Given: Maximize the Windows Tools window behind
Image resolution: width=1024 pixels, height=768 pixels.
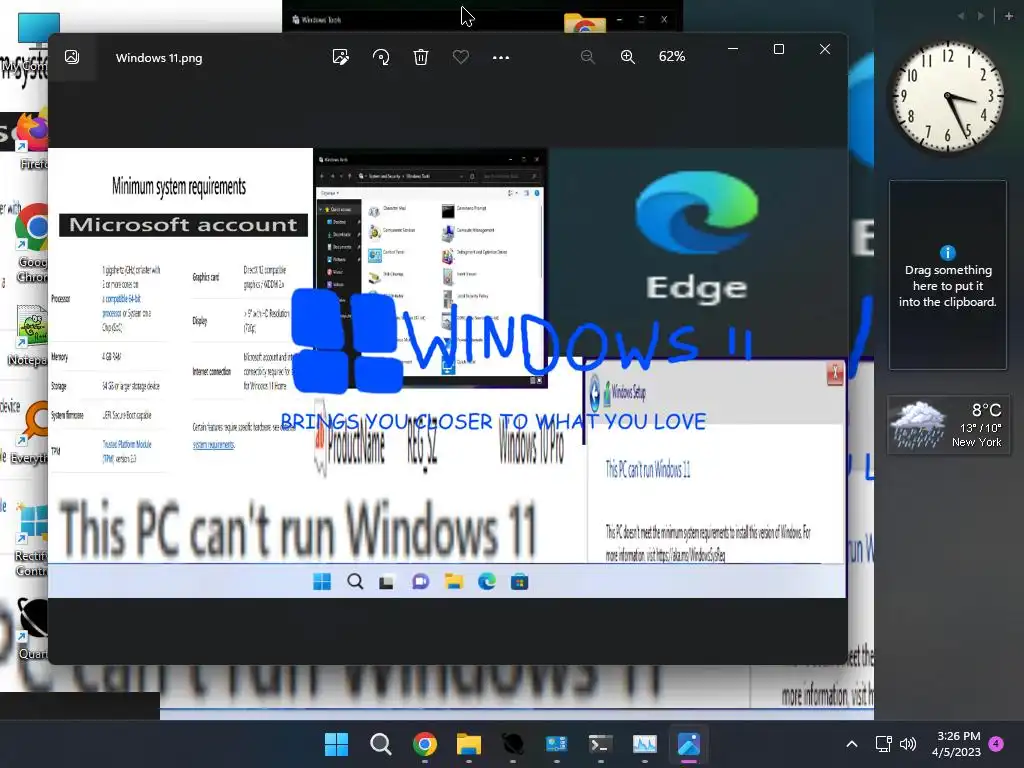Looking at the screenshot, I should point(641,20).
